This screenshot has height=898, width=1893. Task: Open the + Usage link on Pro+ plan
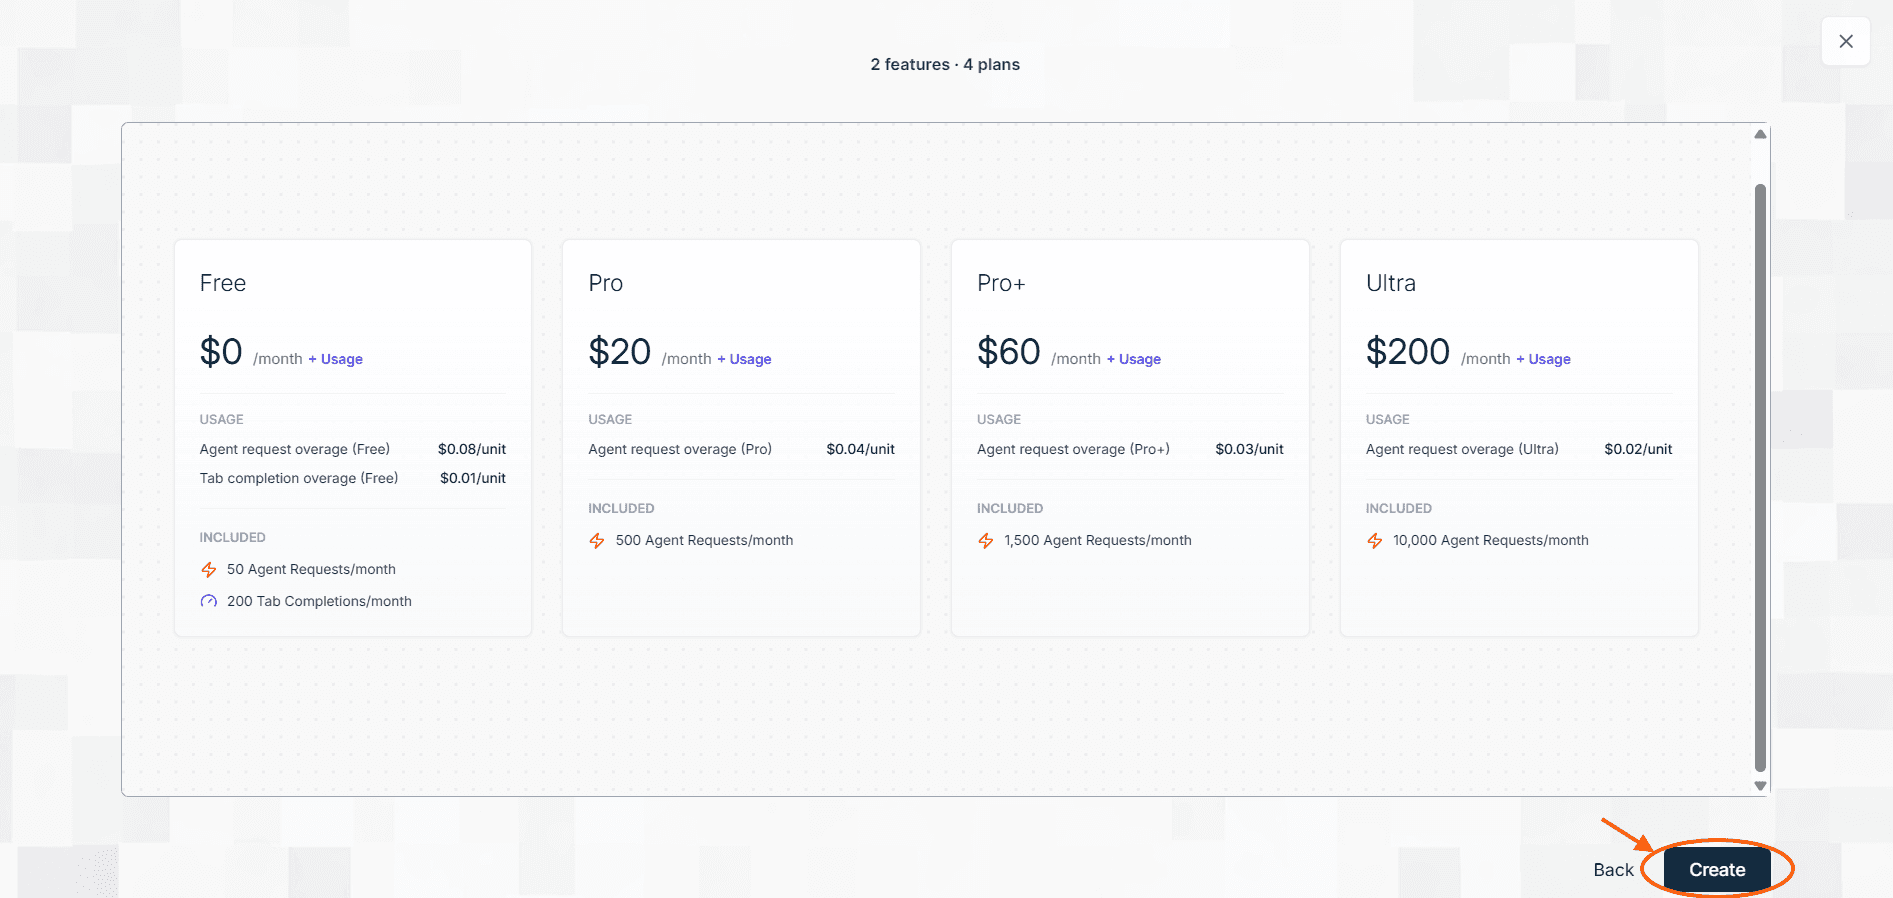[x=1133, y=359]
